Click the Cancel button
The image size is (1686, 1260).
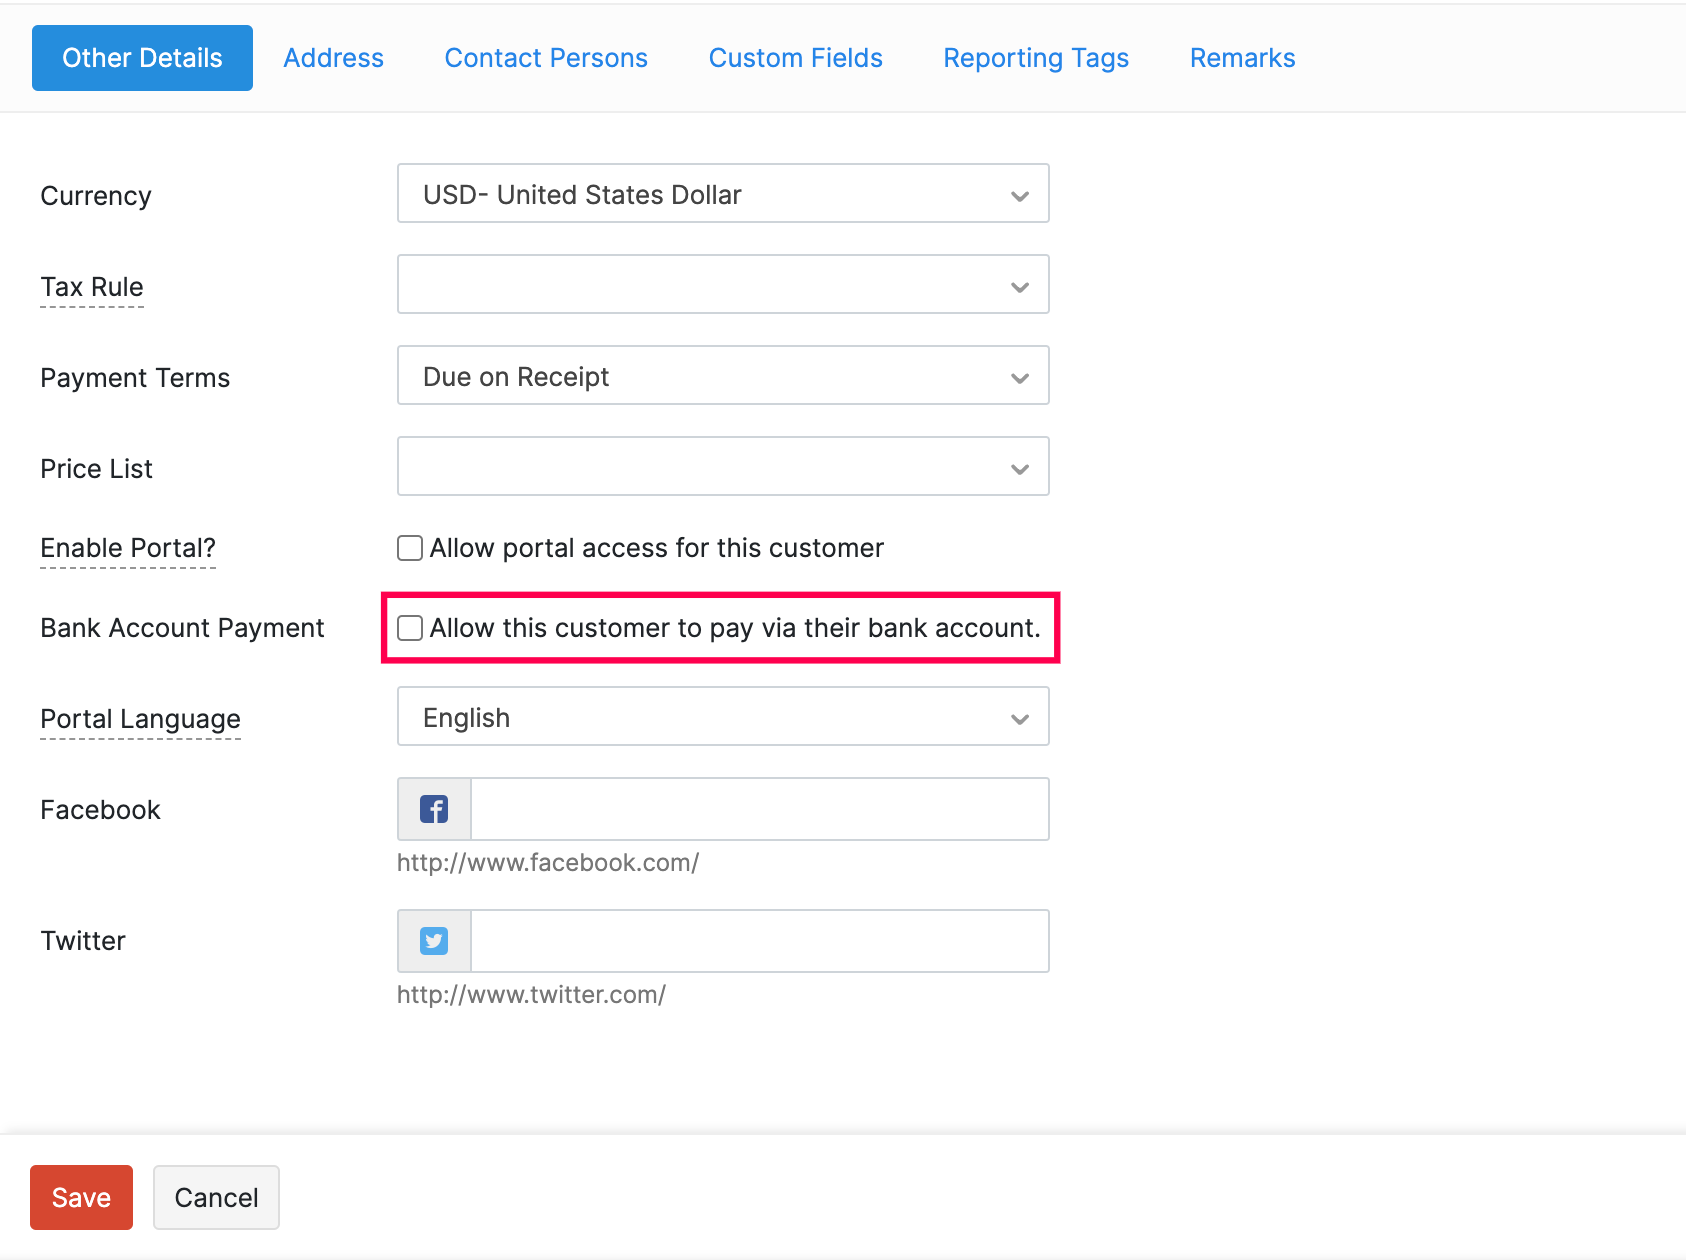click(216, 1197)
